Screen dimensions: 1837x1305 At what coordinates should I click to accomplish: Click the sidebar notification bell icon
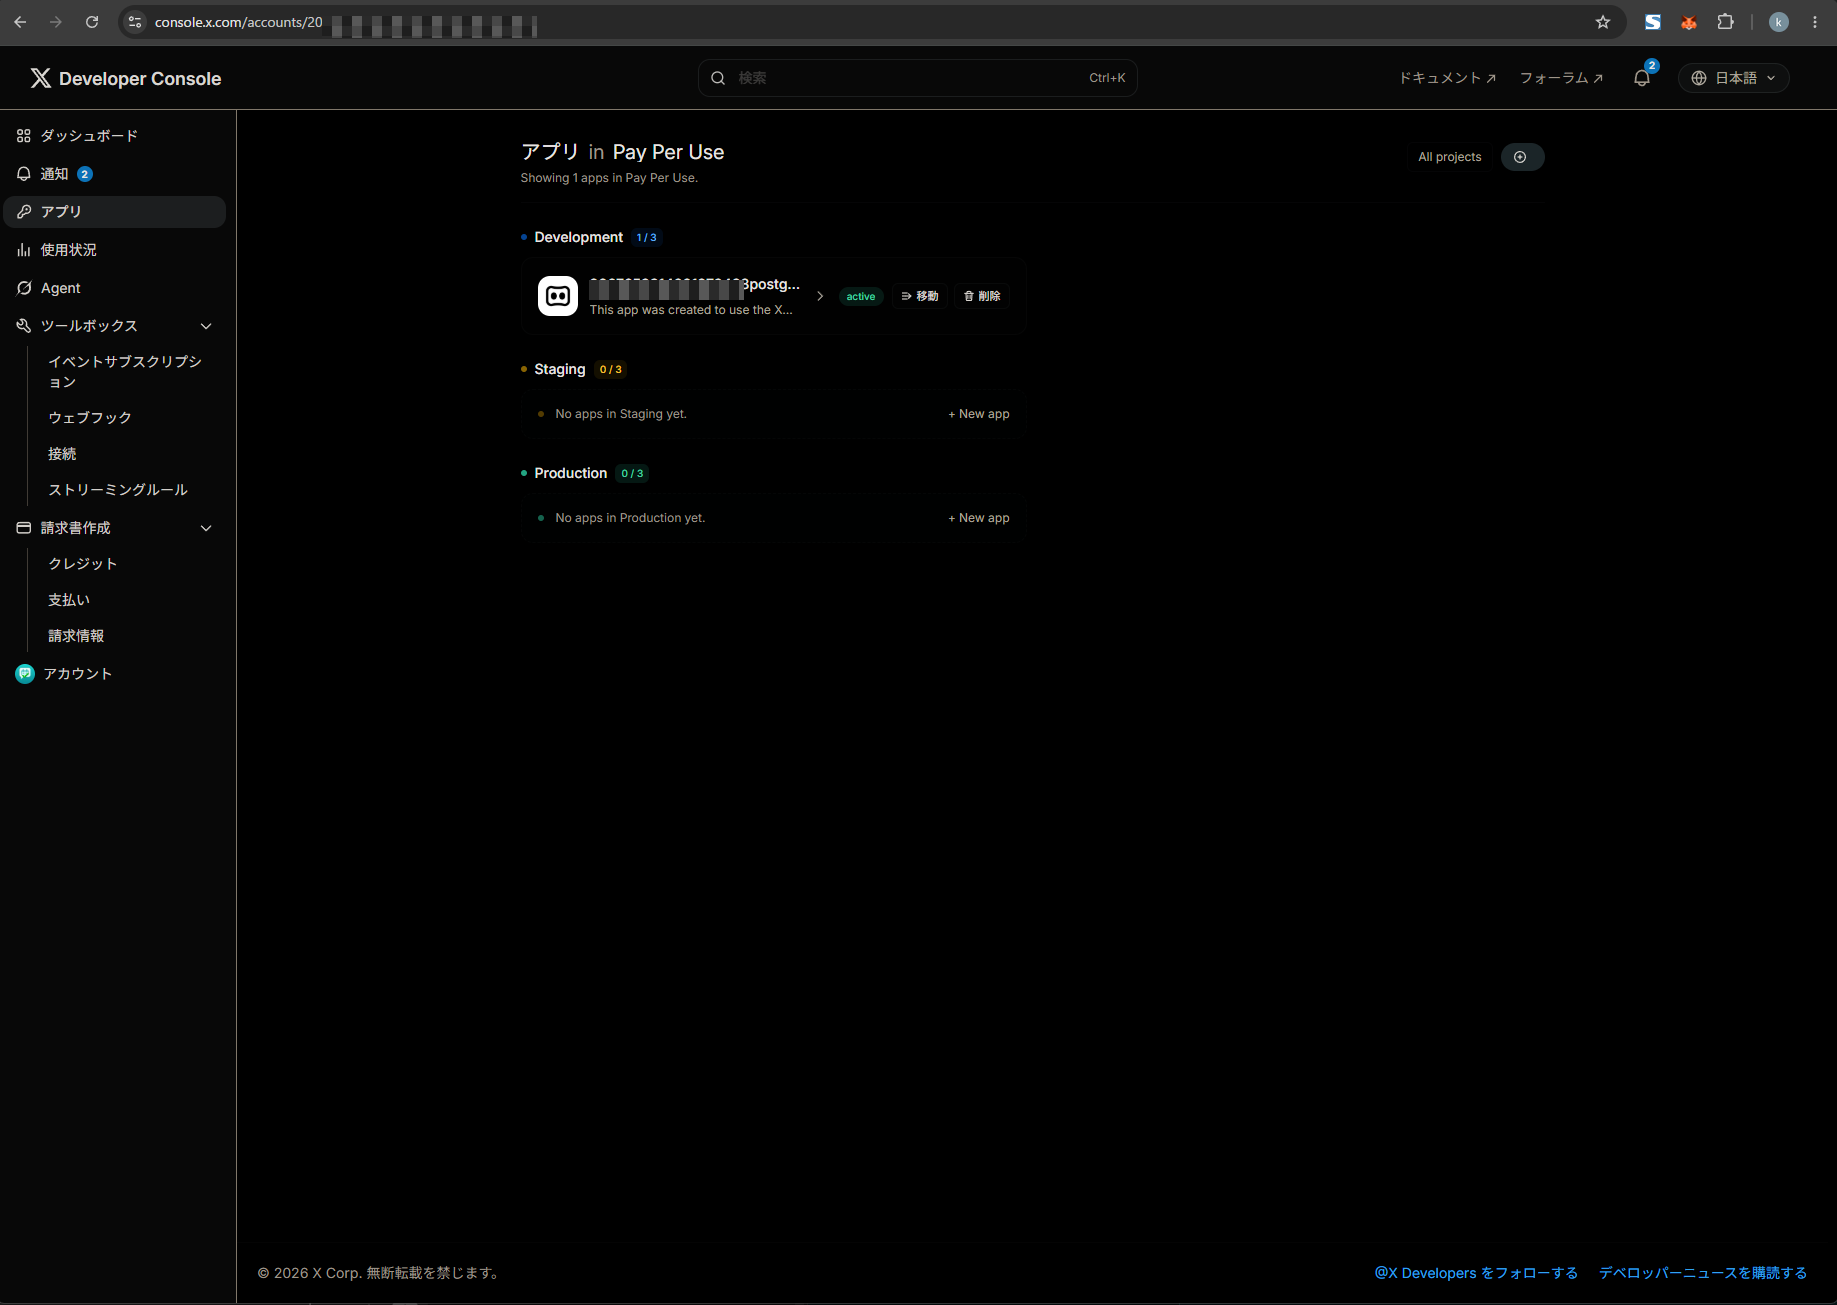coord(24,174)
